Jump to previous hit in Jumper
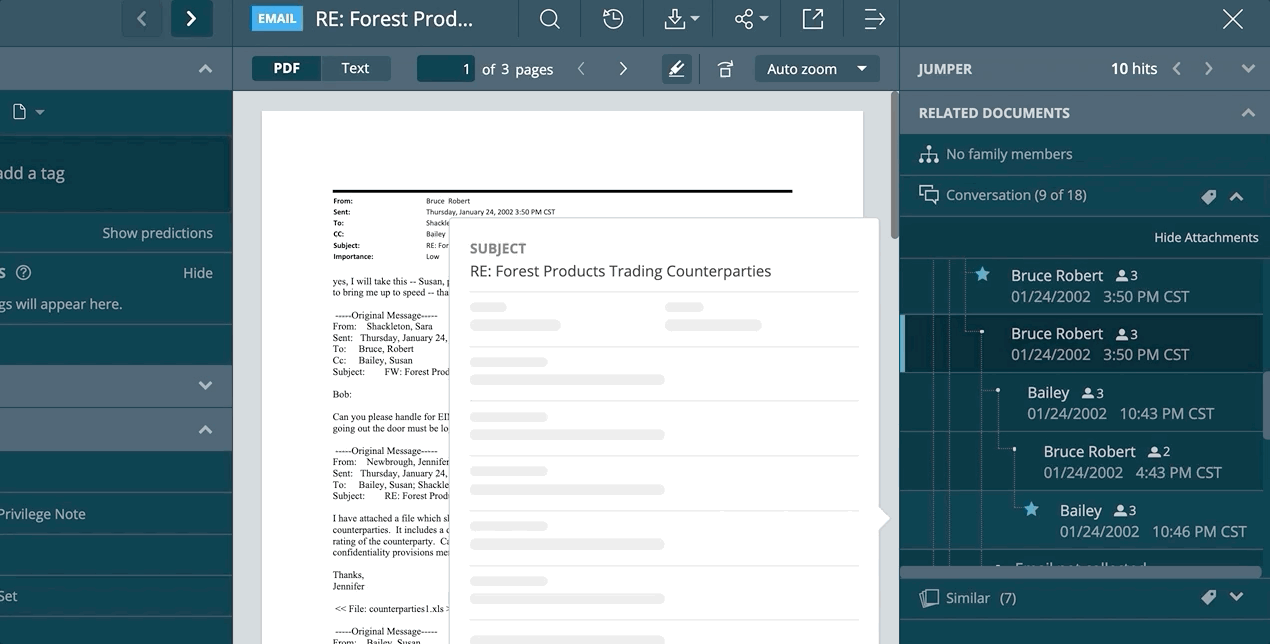The image size is (1270, 644). (1177, 69)
